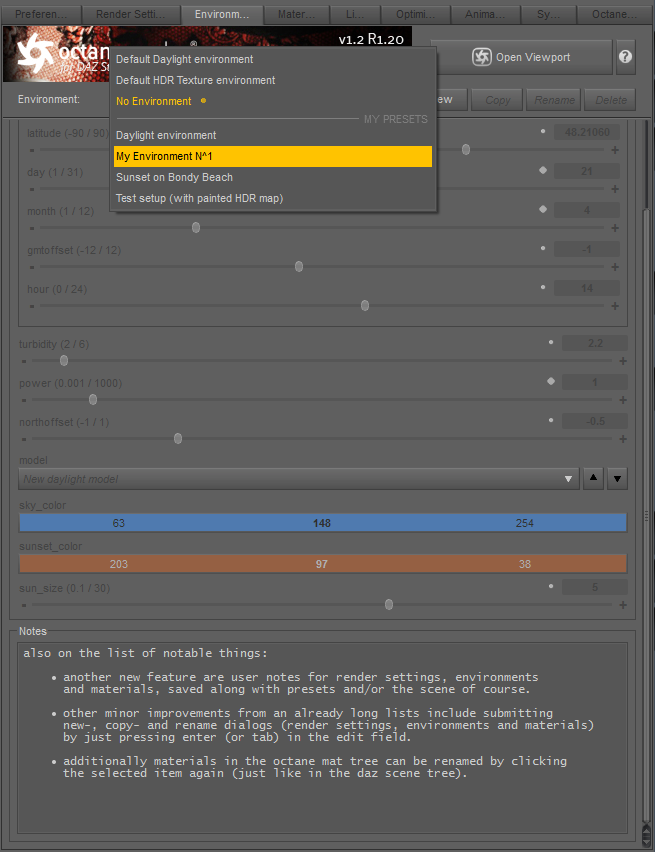655x852 pixels.
Task: Switch to the Materials tab
Action: click(296, 14)
